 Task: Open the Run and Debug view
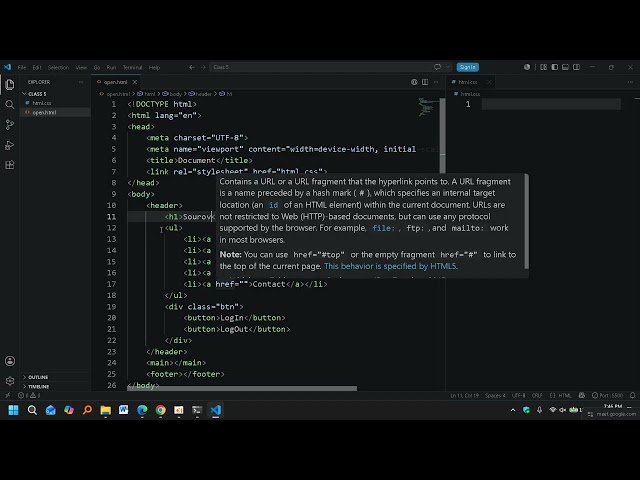[10, 145]
